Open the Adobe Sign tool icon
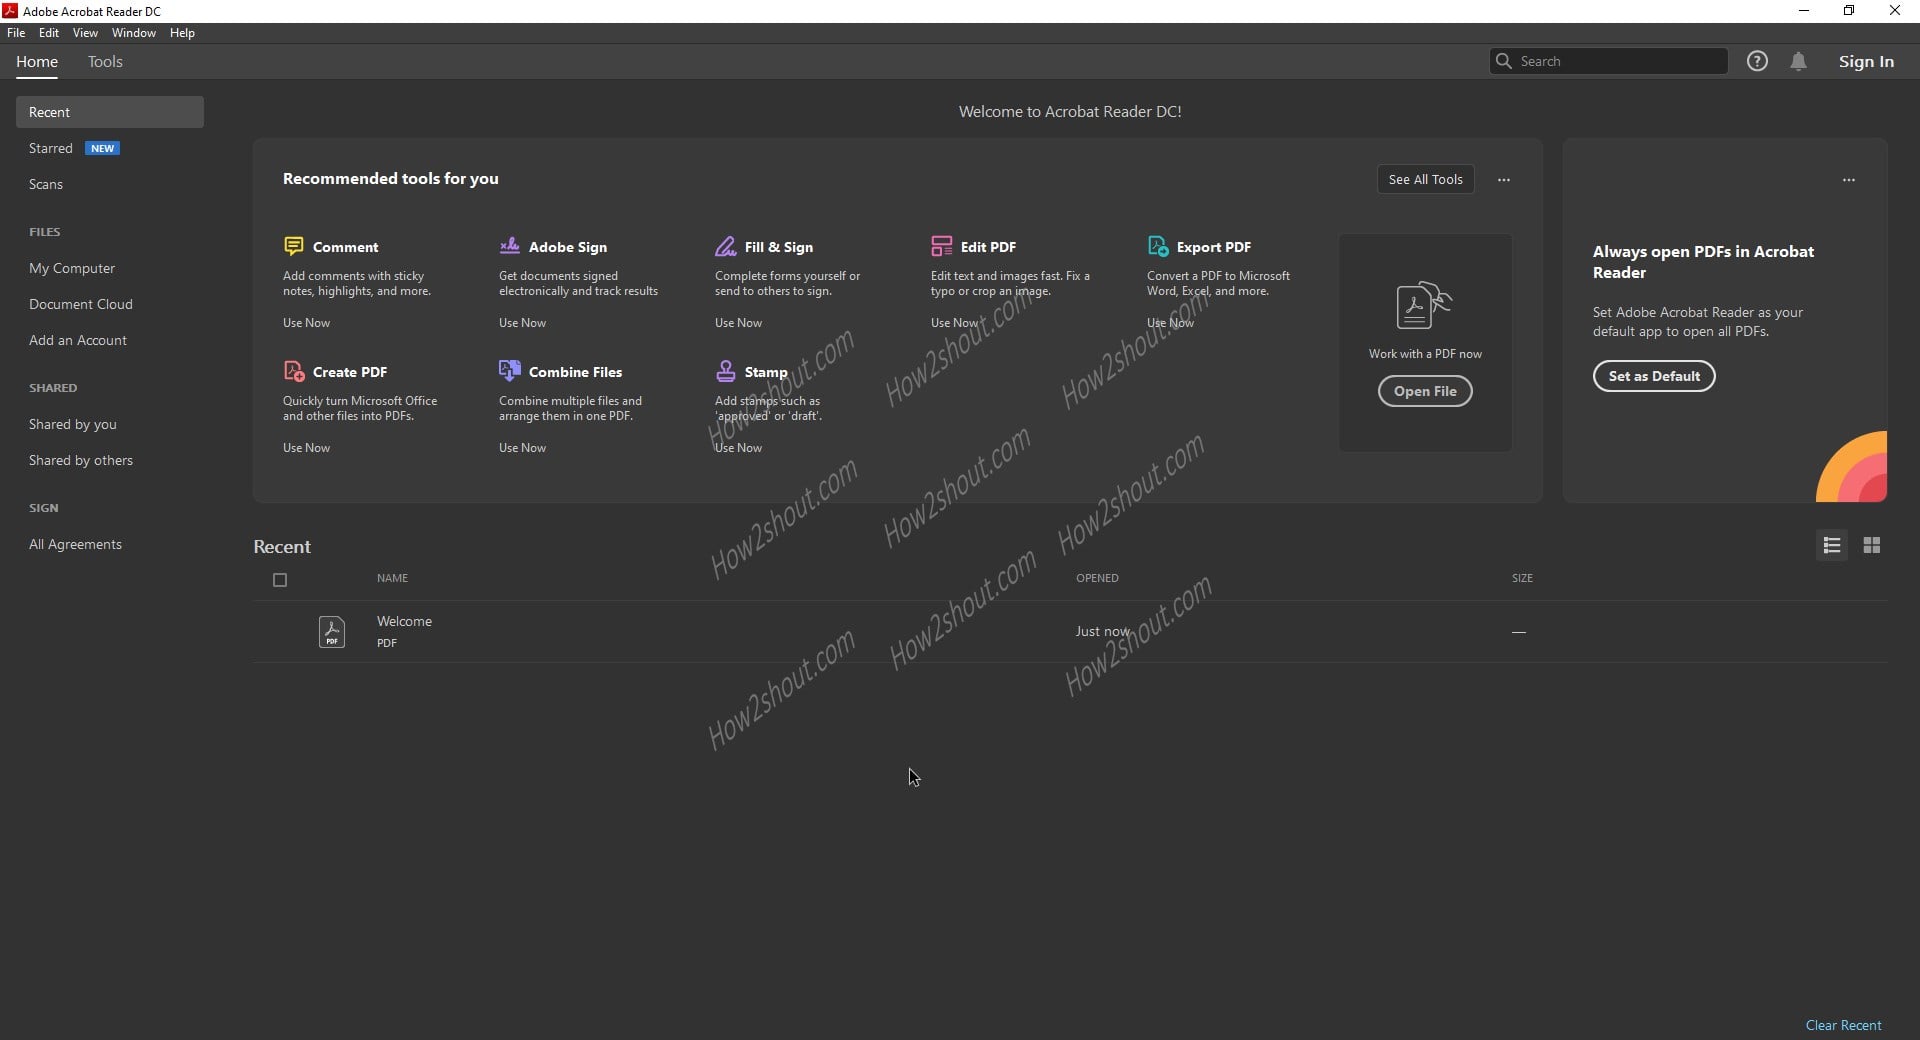Screen dimensions: 1920x1040 click(510, 246)
